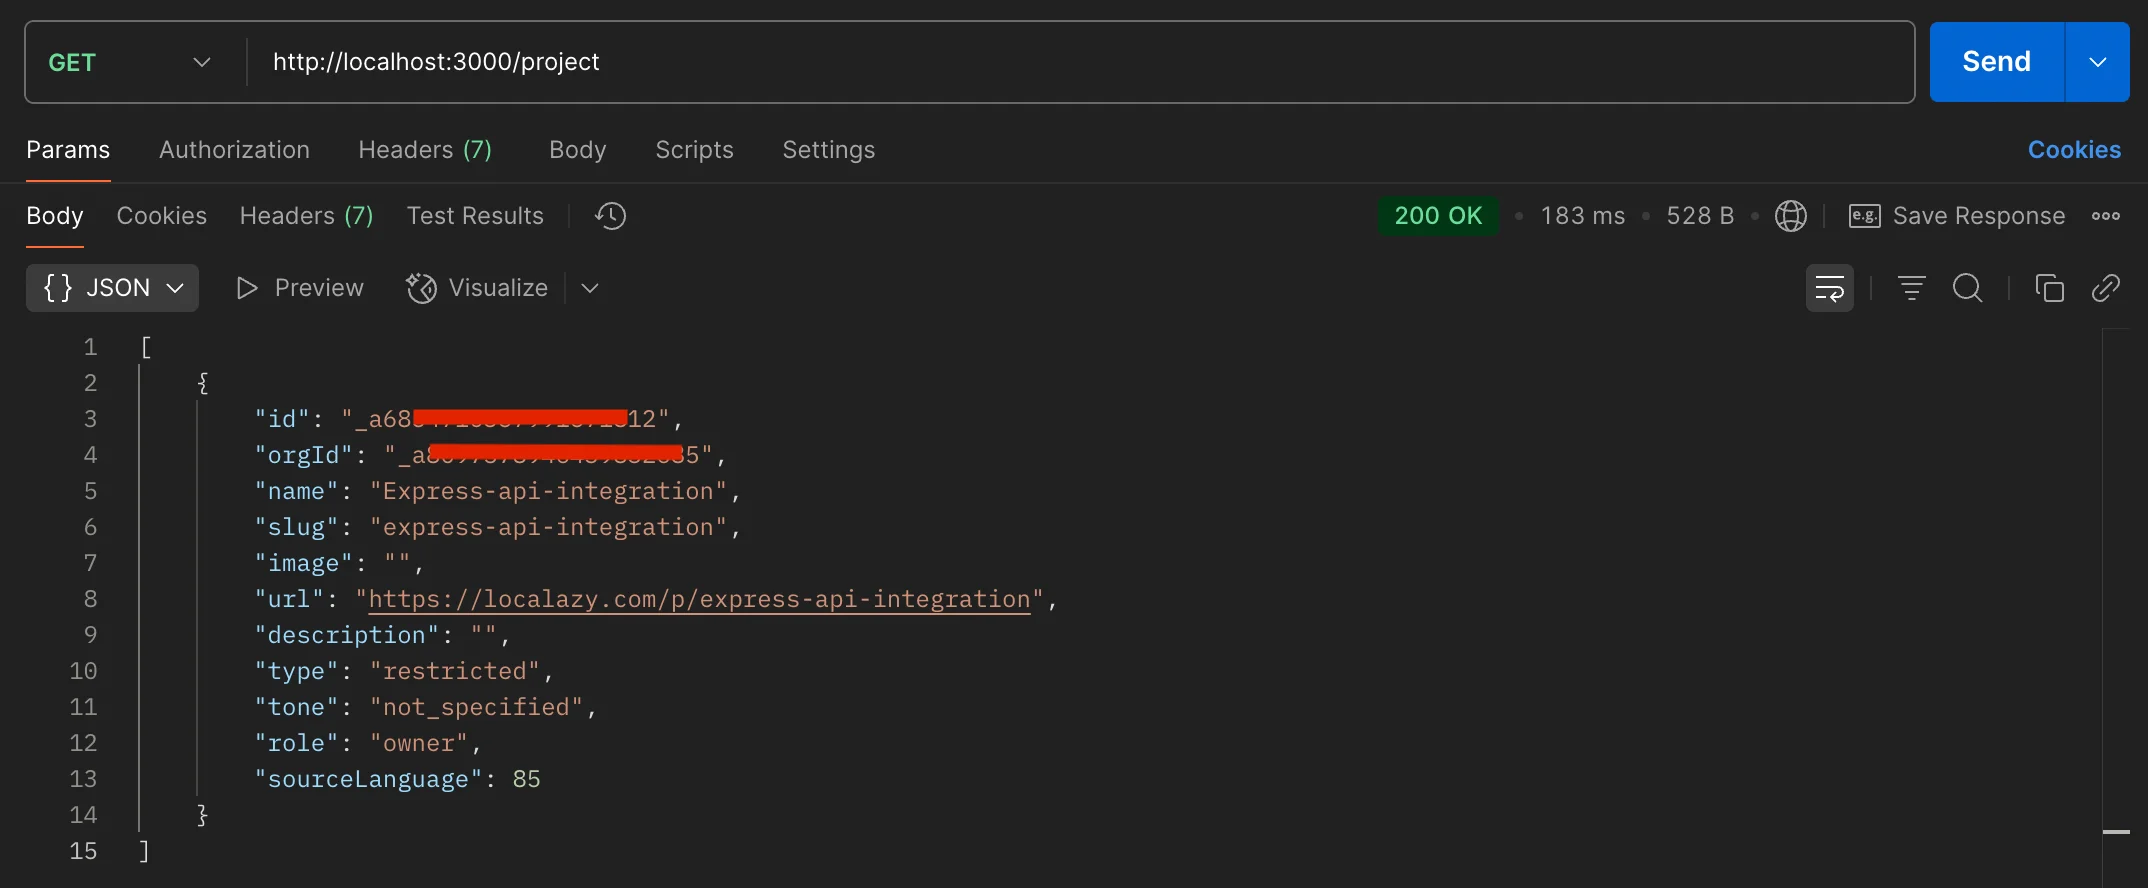Open the JSON format dropdown
2148x888 pixels.
113,288
